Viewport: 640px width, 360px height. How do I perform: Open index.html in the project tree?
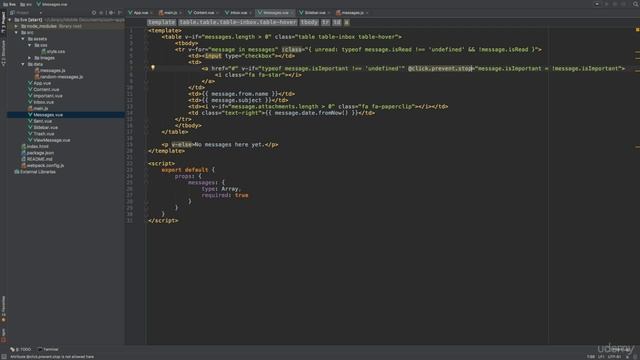pos(35,147)
